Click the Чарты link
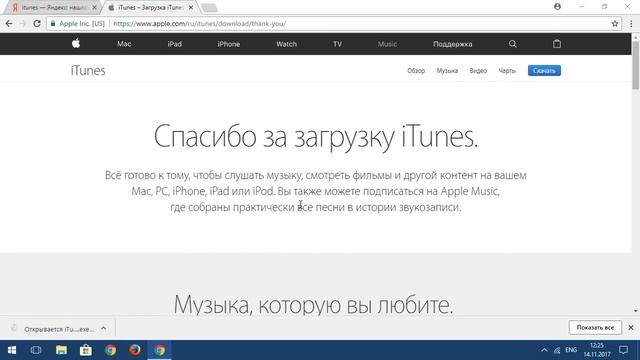 [507, 71]
